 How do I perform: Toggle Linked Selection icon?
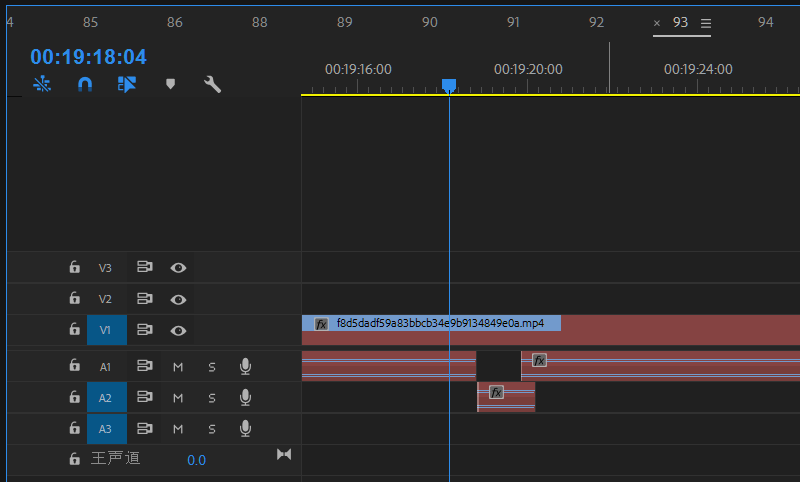pos(127,85)
